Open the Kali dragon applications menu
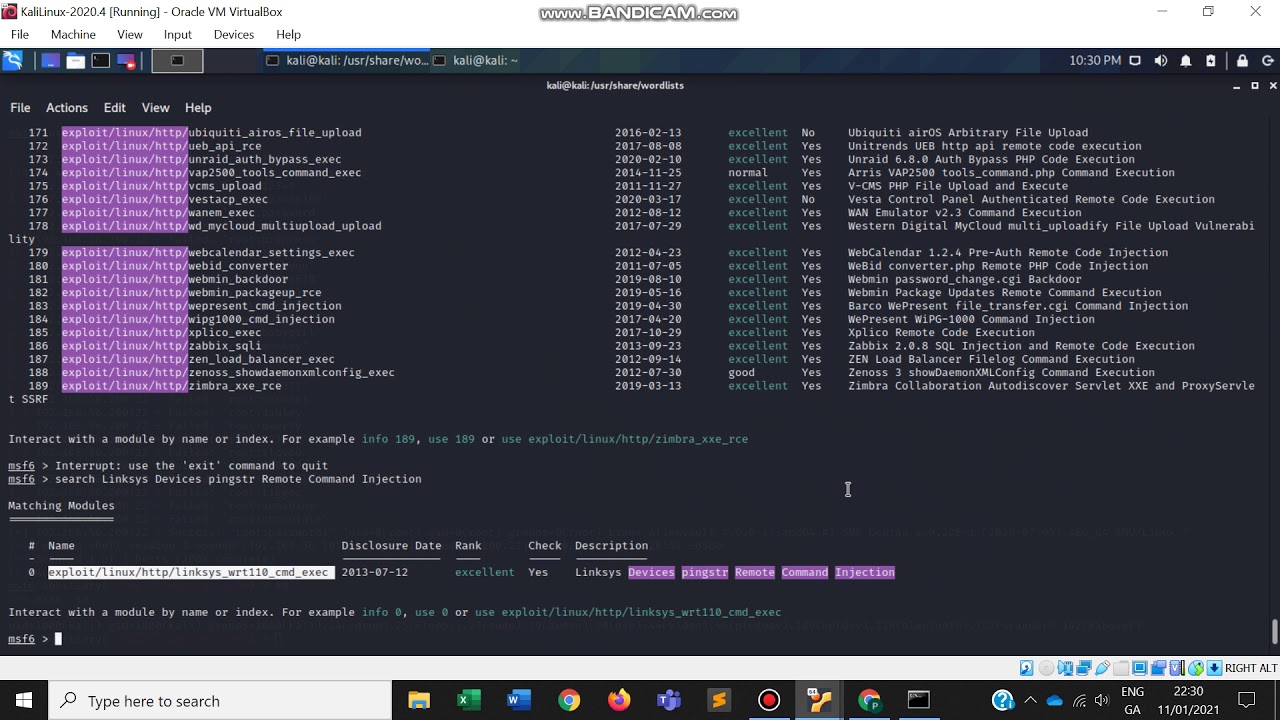The width and height of the screenshot is (1280, 720). (x=13, y=61)
